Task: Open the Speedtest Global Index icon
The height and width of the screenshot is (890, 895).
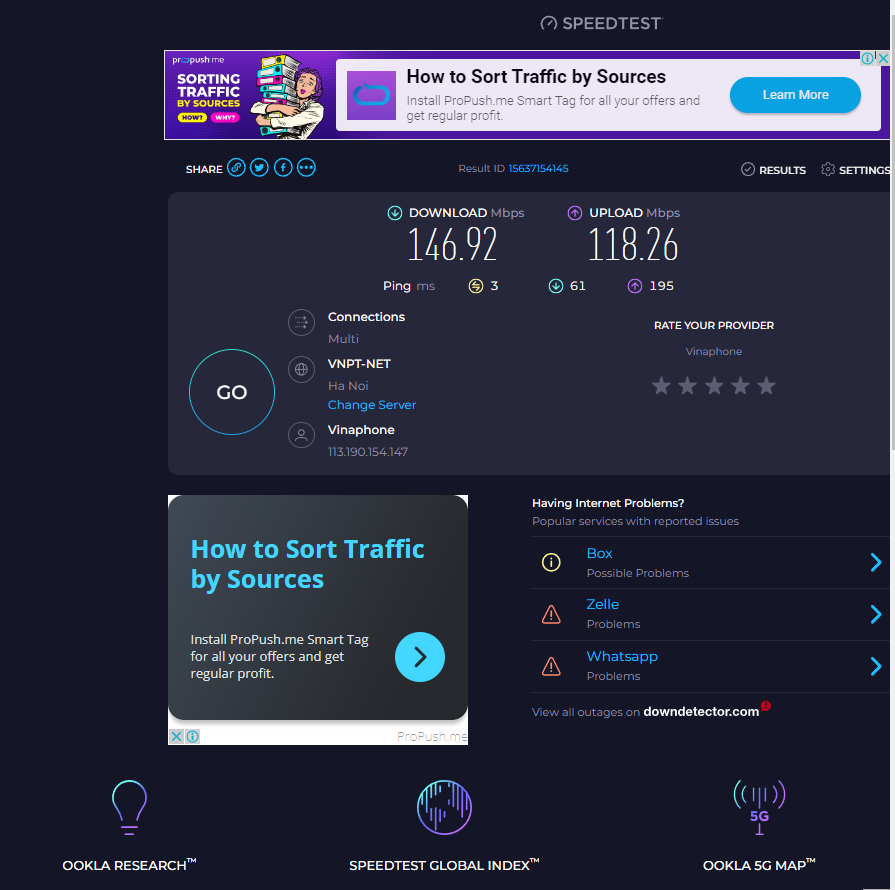Action: point(444,807)
